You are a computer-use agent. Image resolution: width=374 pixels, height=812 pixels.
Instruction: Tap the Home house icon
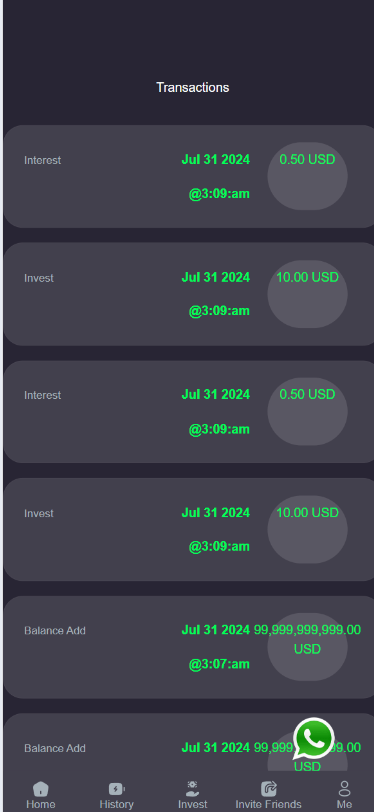[x=40, y=789]
